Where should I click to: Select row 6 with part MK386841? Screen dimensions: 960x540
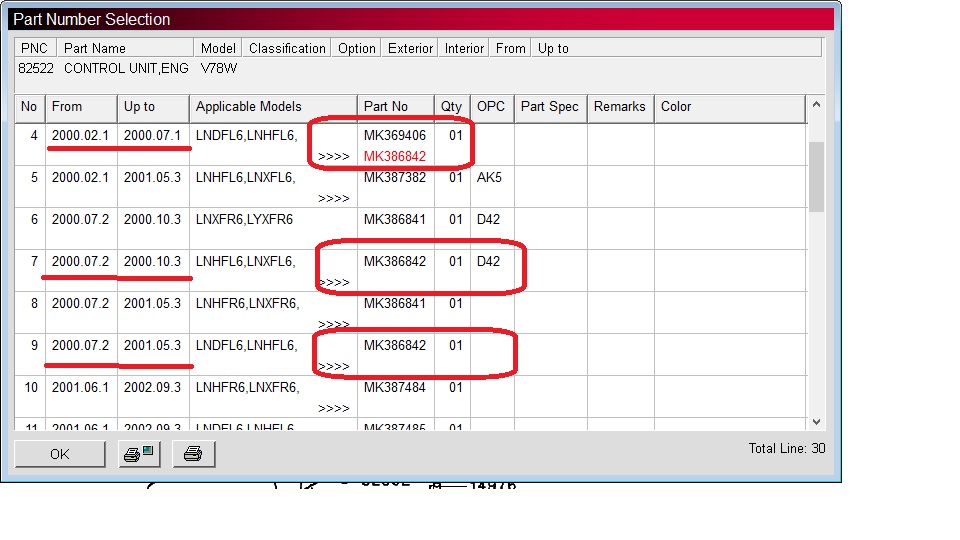(395, 219)
